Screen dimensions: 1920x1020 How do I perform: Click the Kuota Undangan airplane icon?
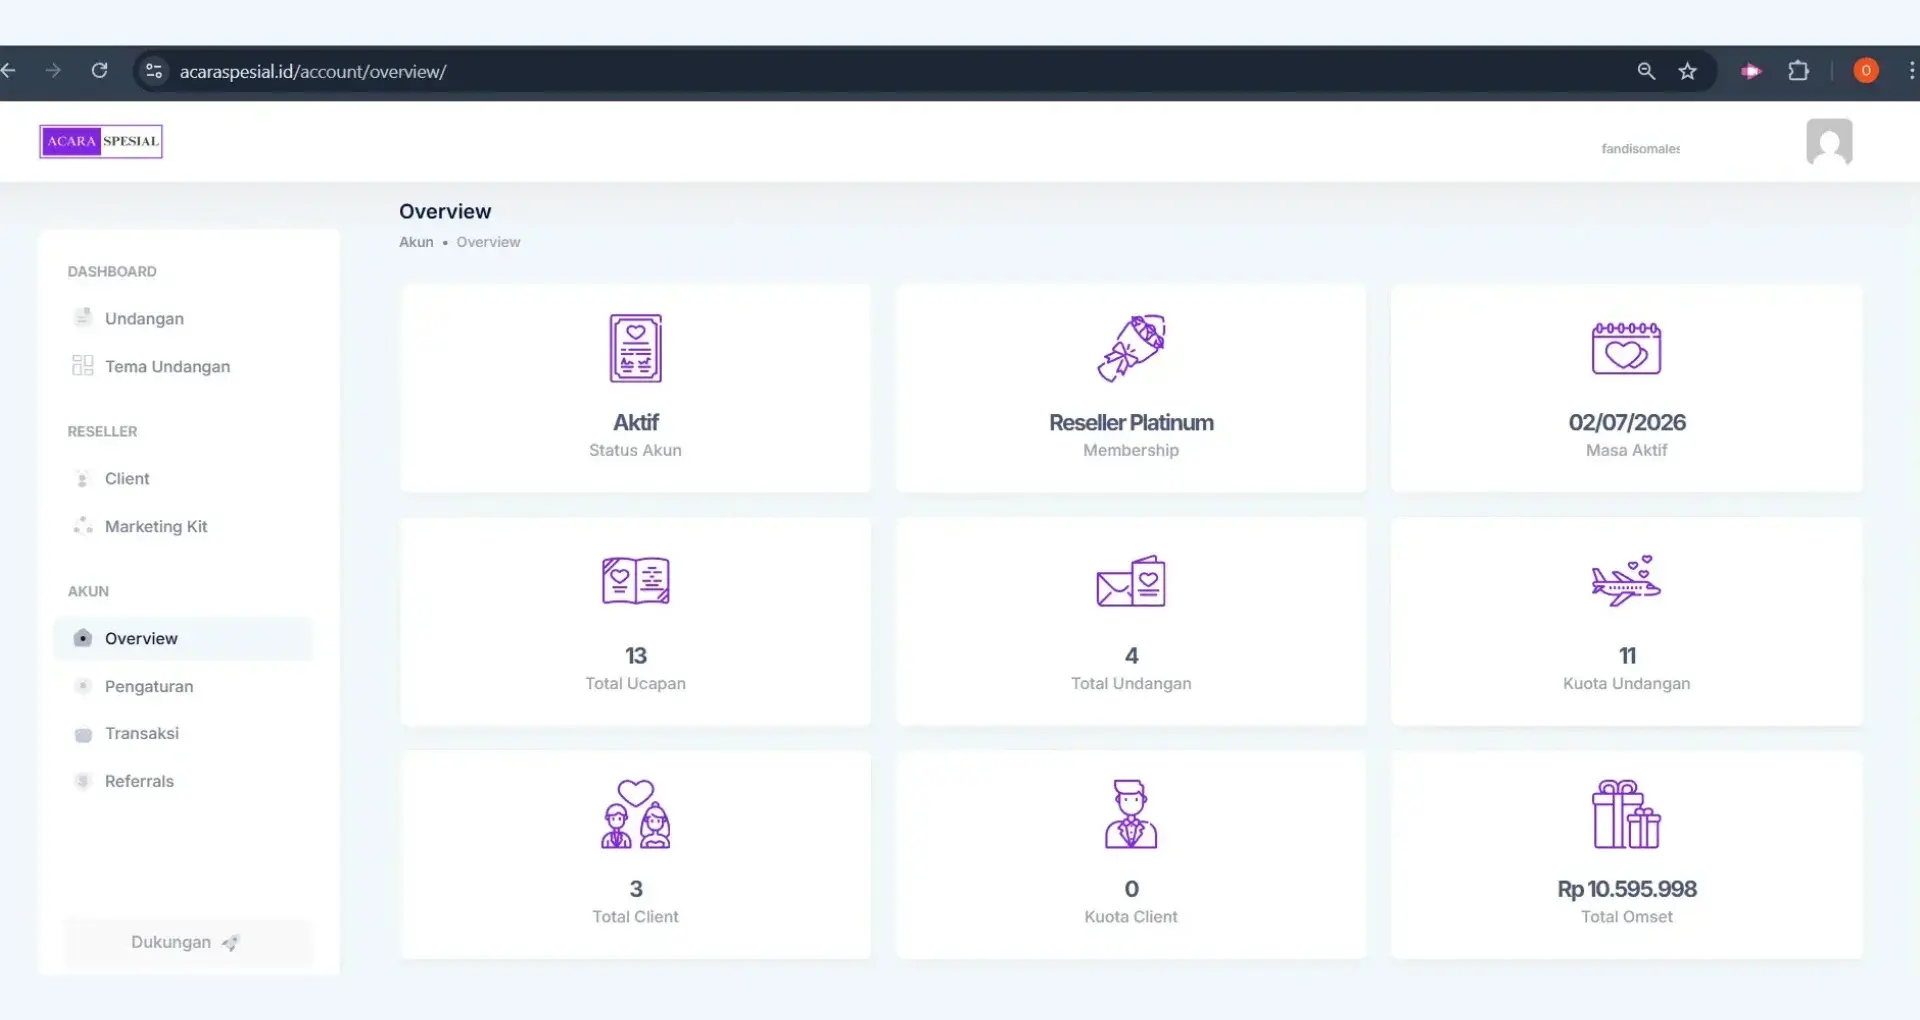(1626, 581)
